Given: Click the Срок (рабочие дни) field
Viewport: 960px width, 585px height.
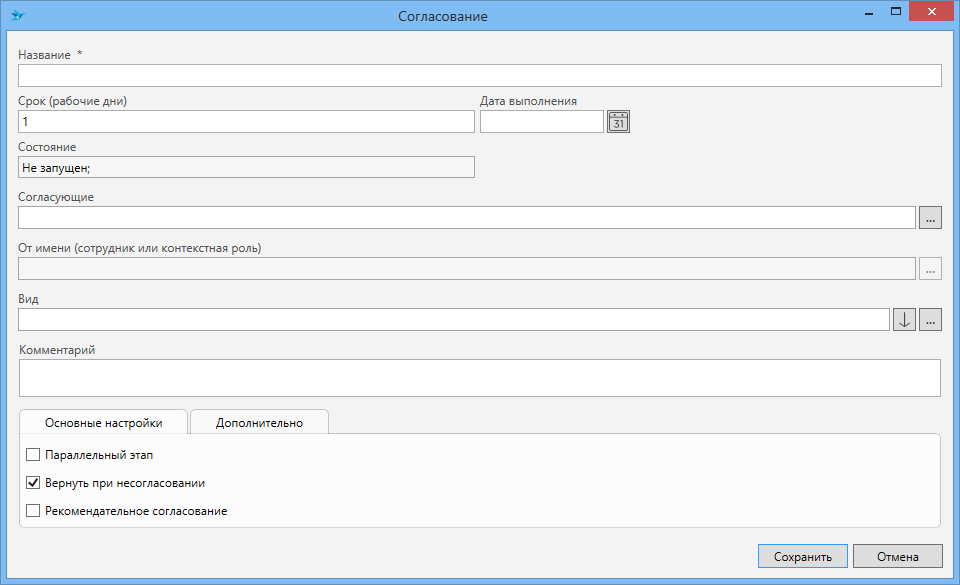Looking at the screenshot, I should click(246, 121).
